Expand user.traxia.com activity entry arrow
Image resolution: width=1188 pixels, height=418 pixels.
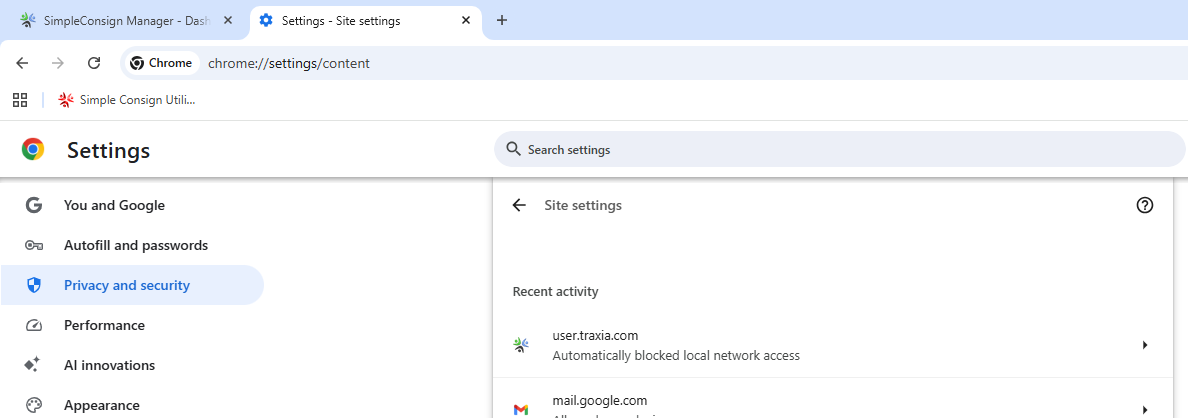1145,345
